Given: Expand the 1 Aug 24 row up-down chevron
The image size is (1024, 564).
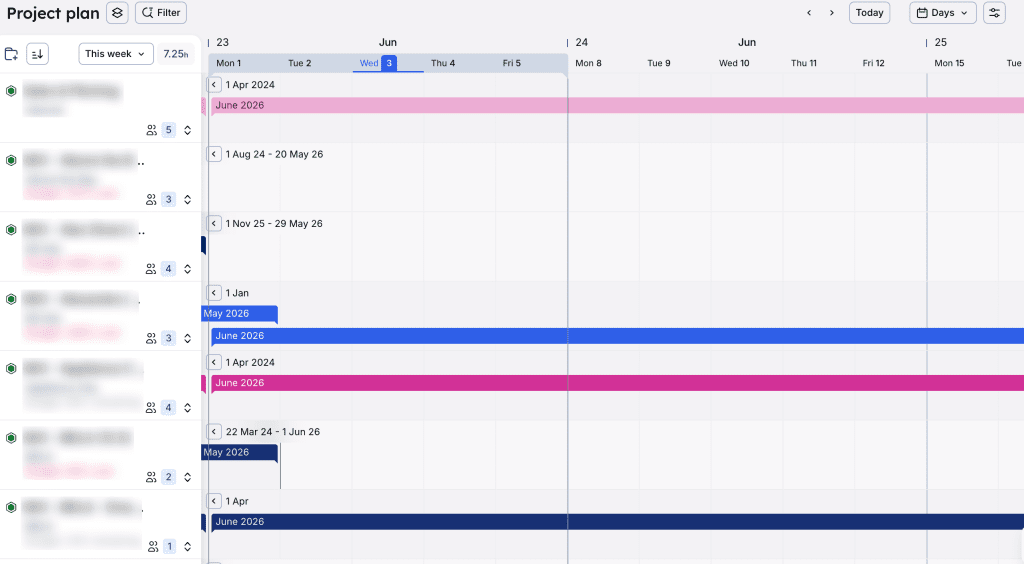Looking at the screenshot, I should click(x=187, y=200).
